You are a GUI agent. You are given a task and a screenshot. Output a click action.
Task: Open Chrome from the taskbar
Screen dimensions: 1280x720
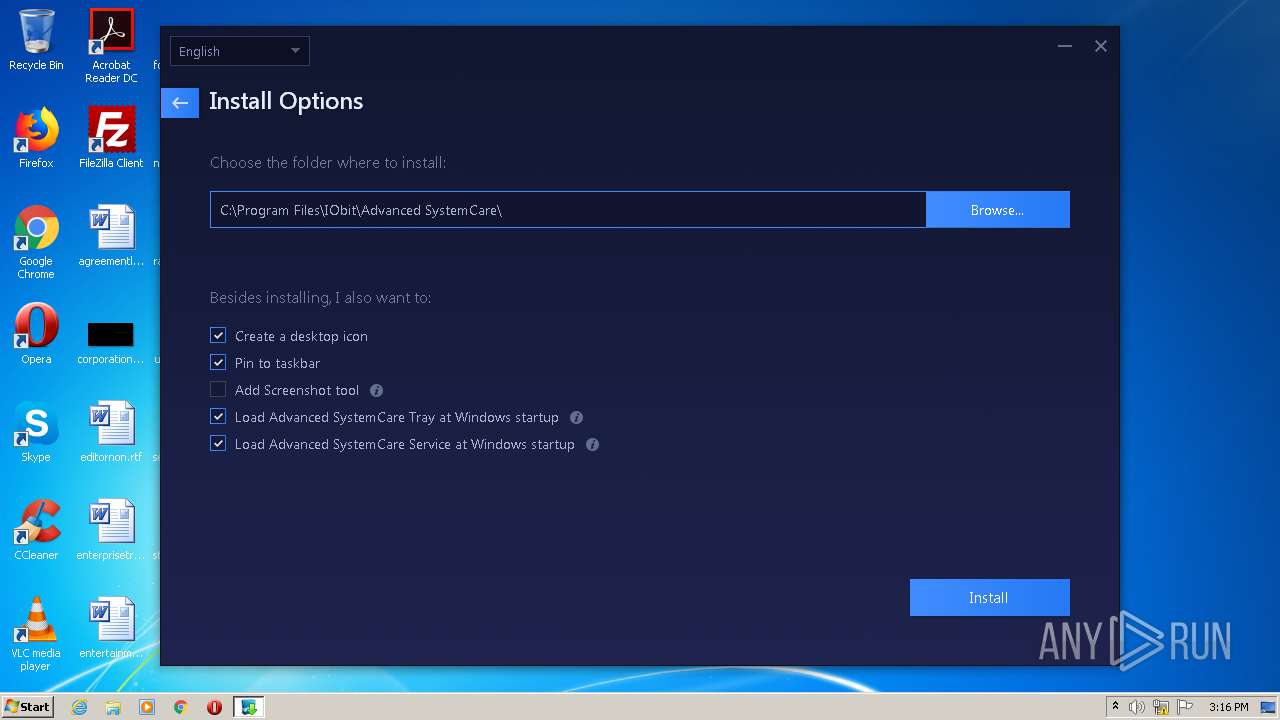click(x=181, y=707)
